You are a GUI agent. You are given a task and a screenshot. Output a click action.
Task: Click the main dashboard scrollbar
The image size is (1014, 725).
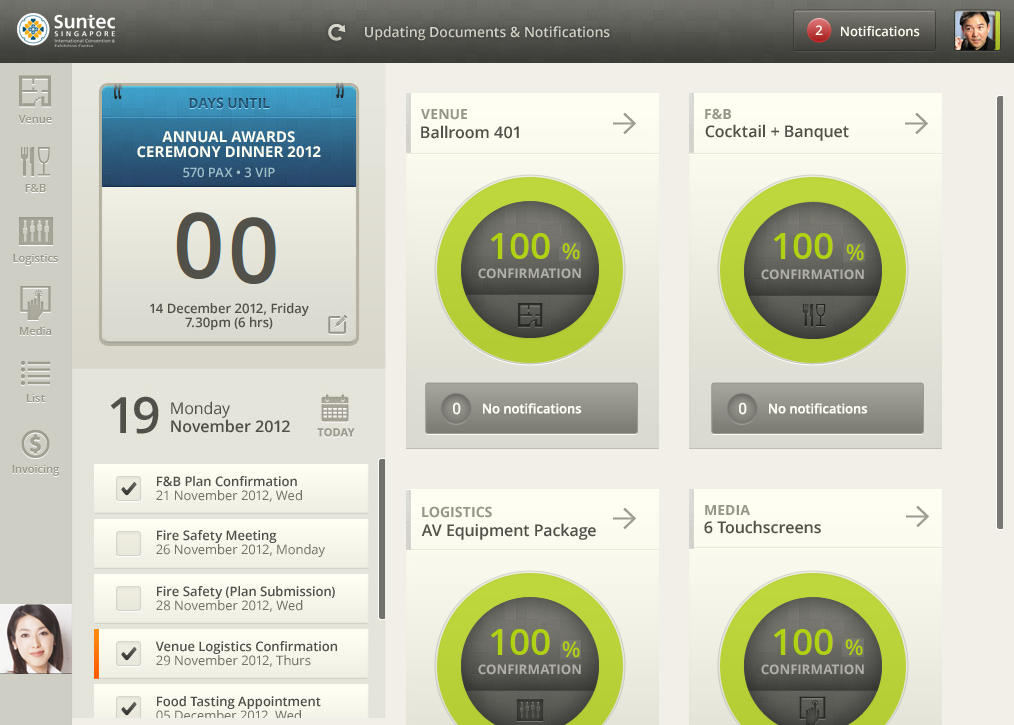1000,312
